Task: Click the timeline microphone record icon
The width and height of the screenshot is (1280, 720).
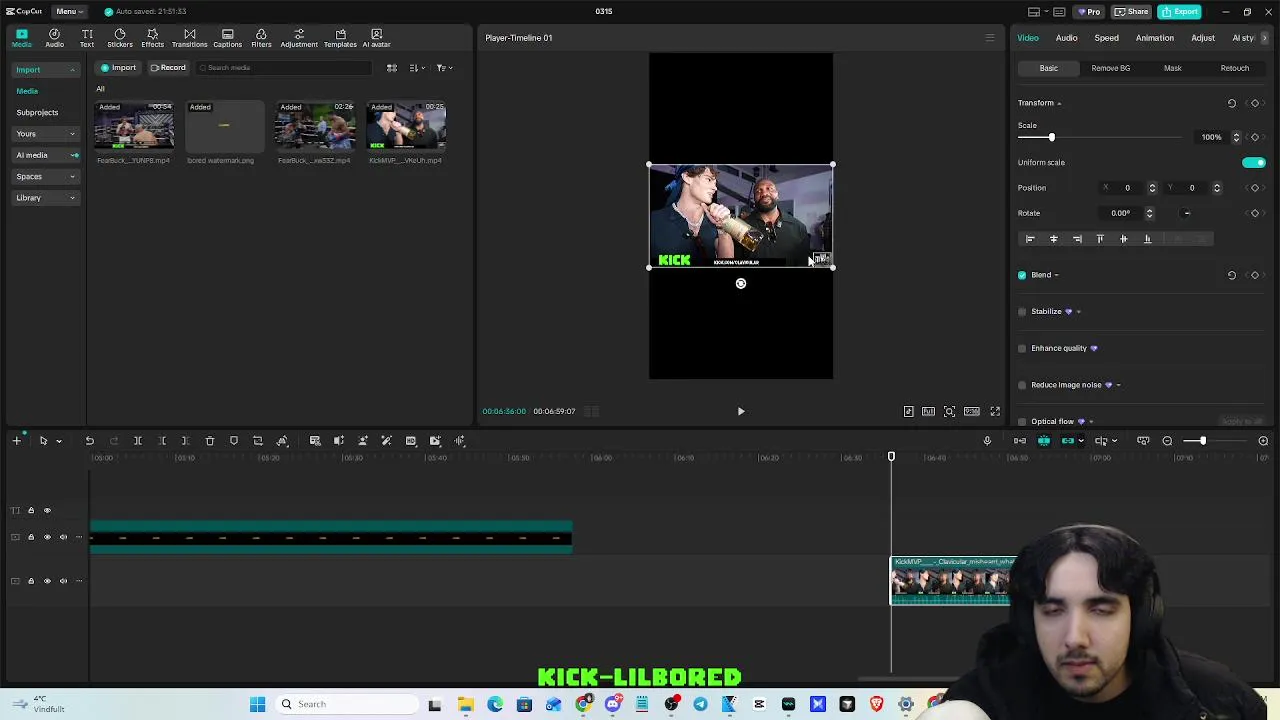Action: tap(987, 441)
